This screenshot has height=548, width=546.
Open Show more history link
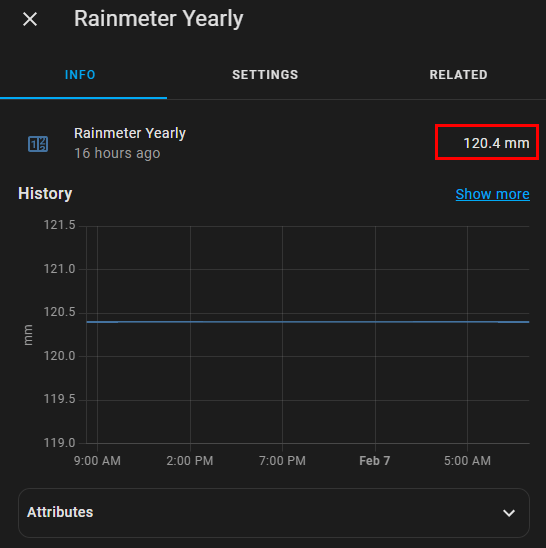pyautogui.click(x=493, y=194)
